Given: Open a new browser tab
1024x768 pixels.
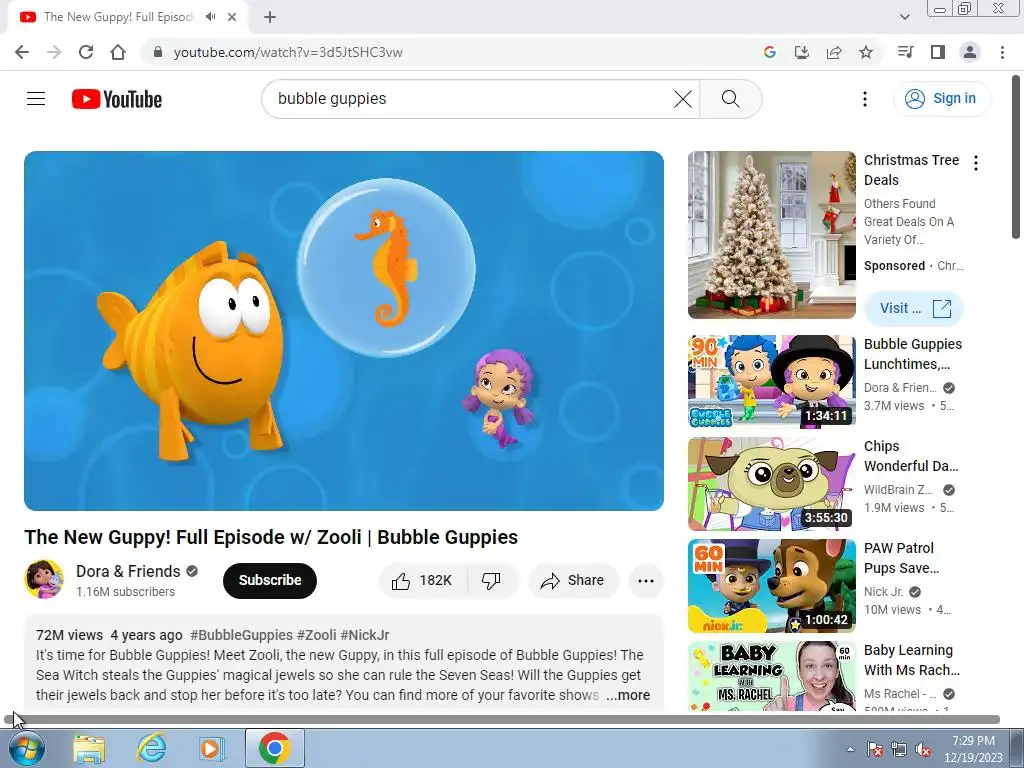Looking at the screenshot, I should (270, 17).
